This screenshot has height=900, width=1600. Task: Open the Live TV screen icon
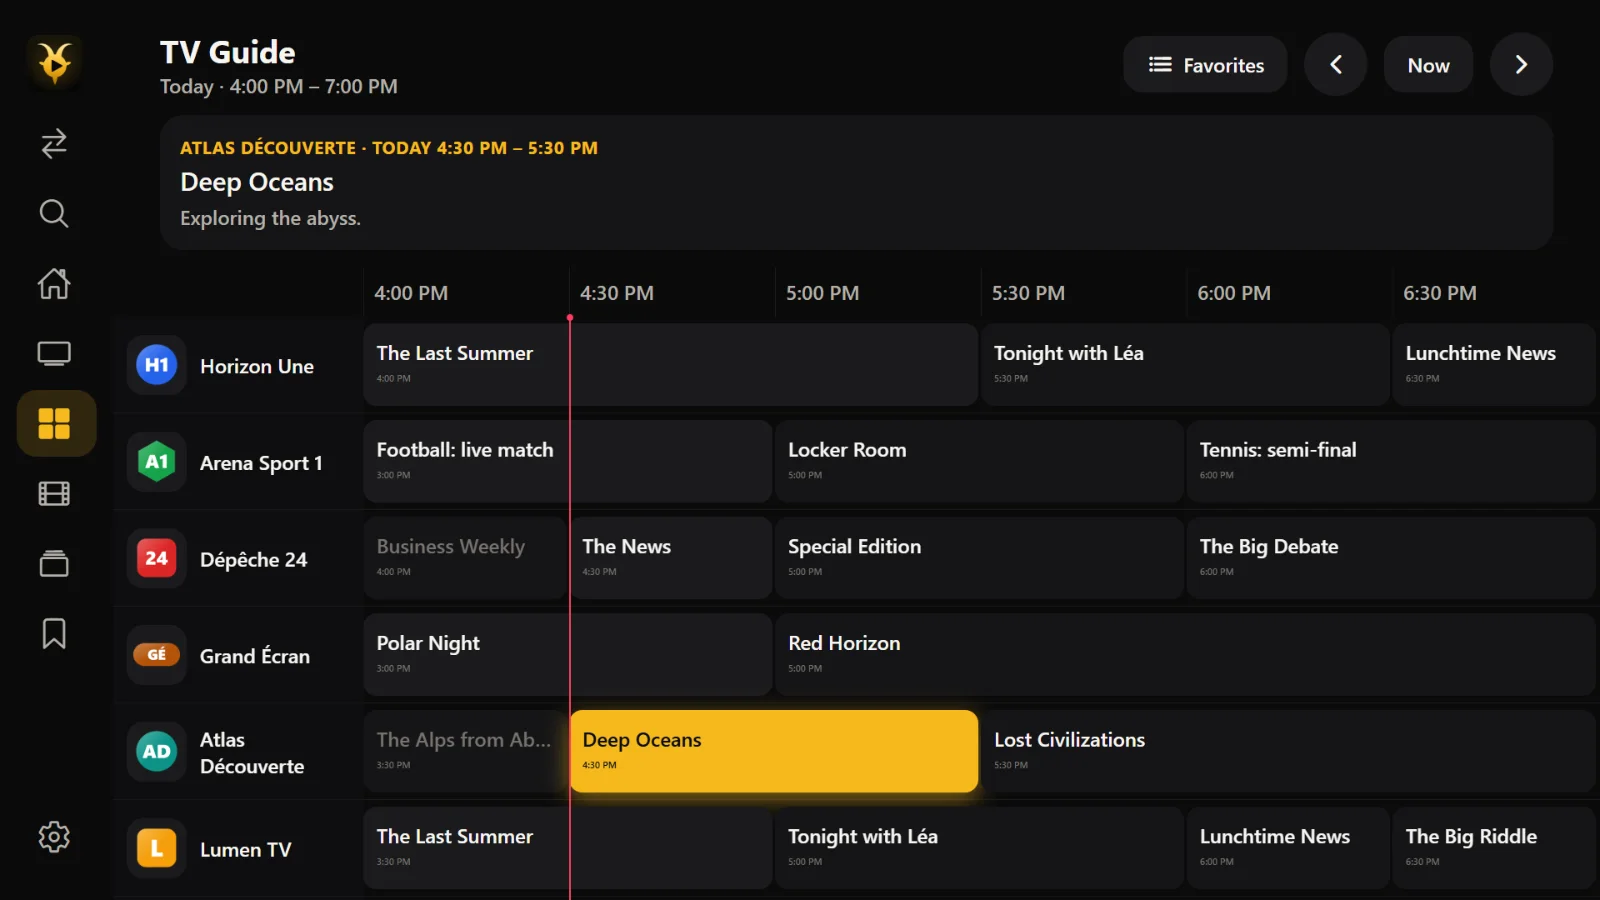pos(54,354)
